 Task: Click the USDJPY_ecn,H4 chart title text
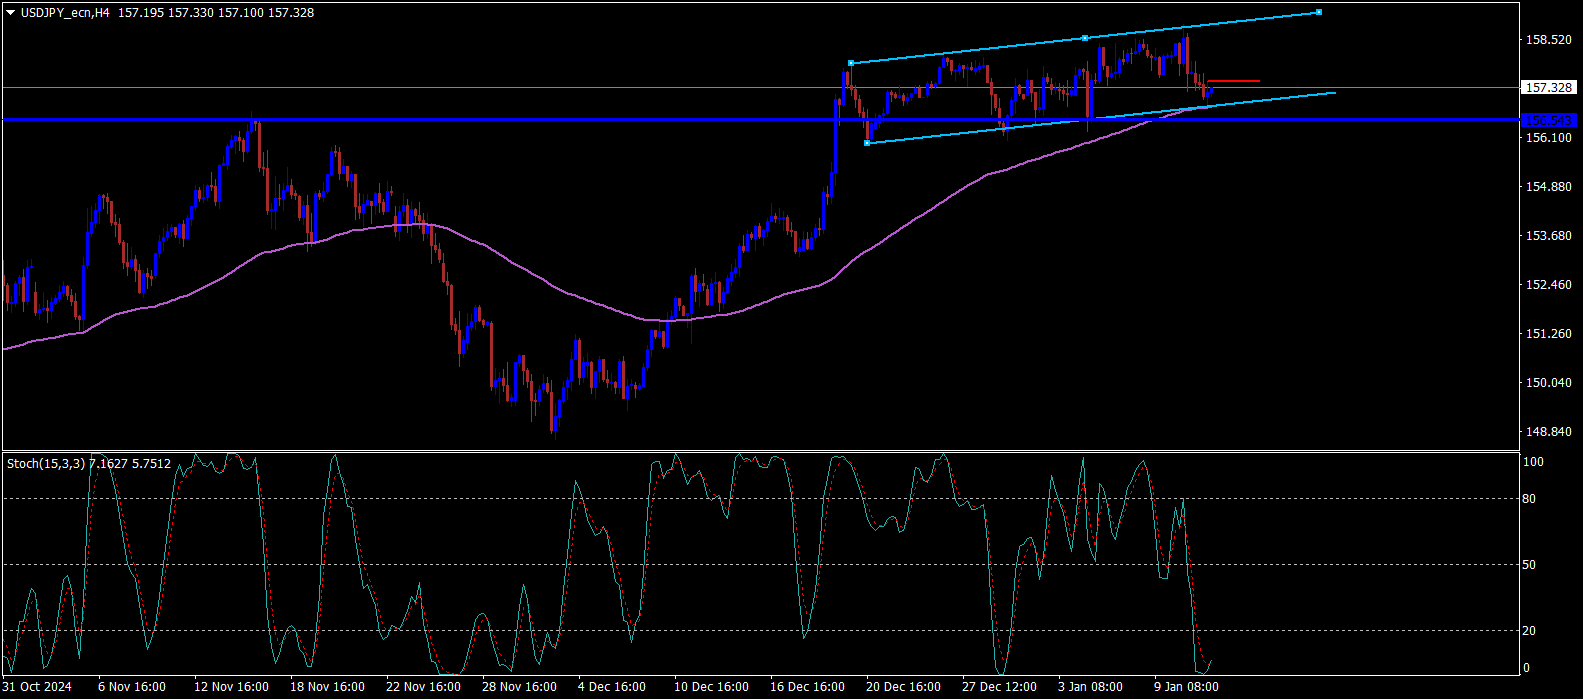click(x=65, y=13)
